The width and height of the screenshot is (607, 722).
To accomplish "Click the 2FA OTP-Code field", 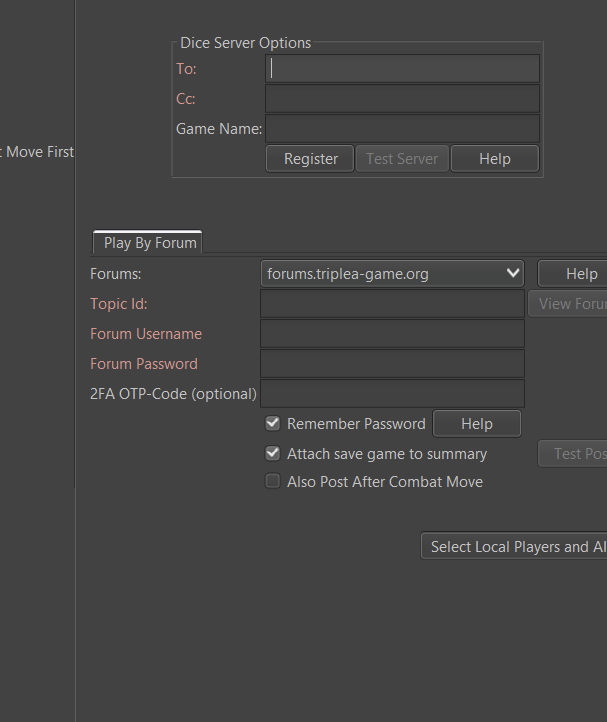I will click(x=392, y=394).
